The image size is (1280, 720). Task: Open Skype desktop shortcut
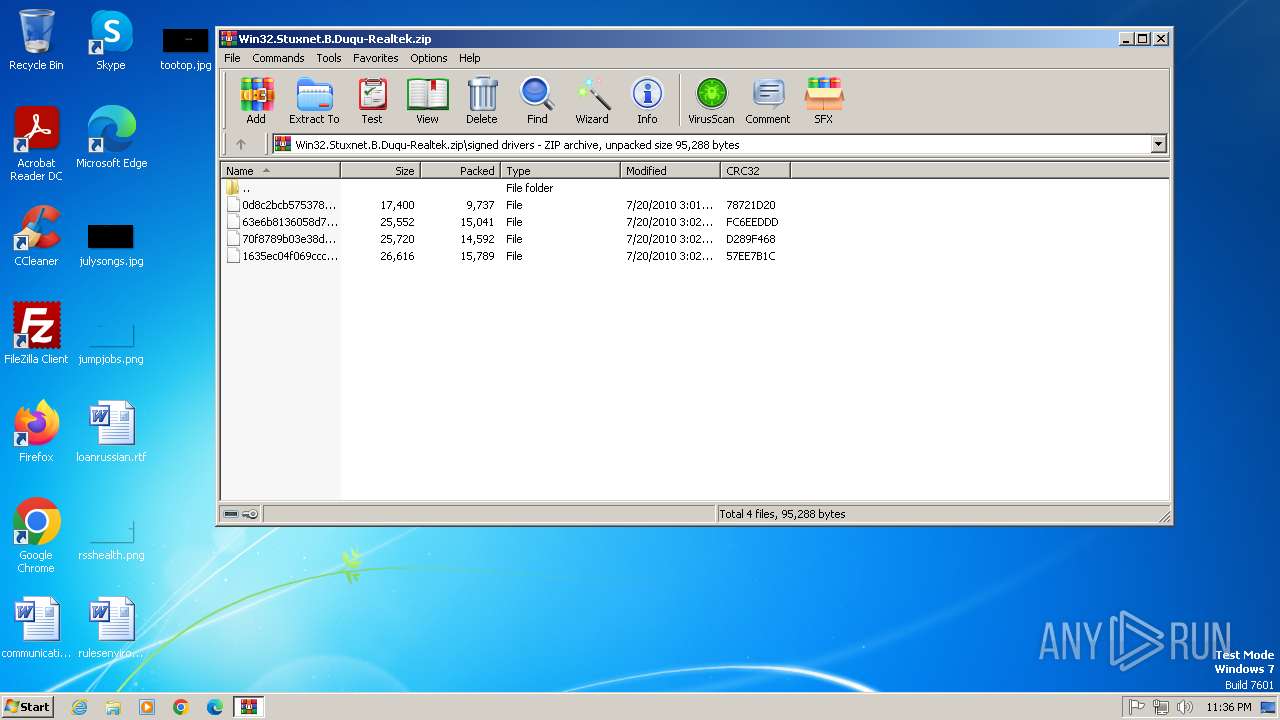click(x=110, y=40)
